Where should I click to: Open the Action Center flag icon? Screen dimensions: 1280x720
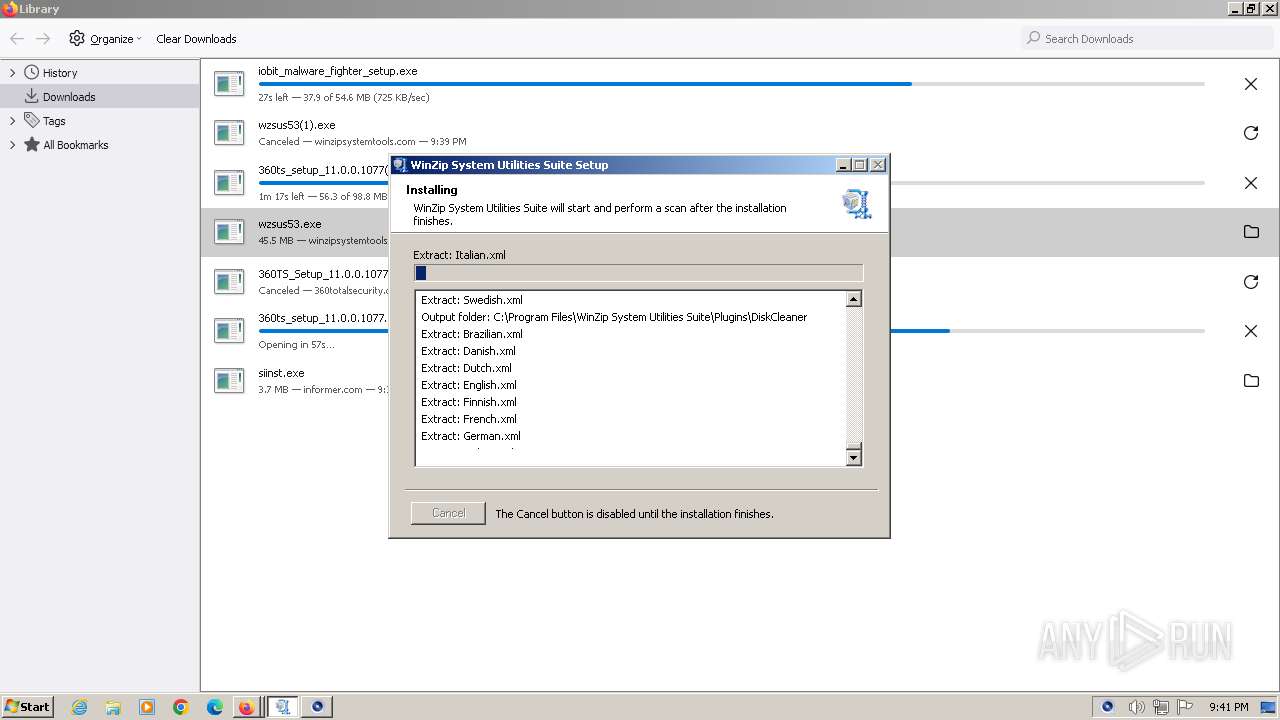[x=1184, y=707]
